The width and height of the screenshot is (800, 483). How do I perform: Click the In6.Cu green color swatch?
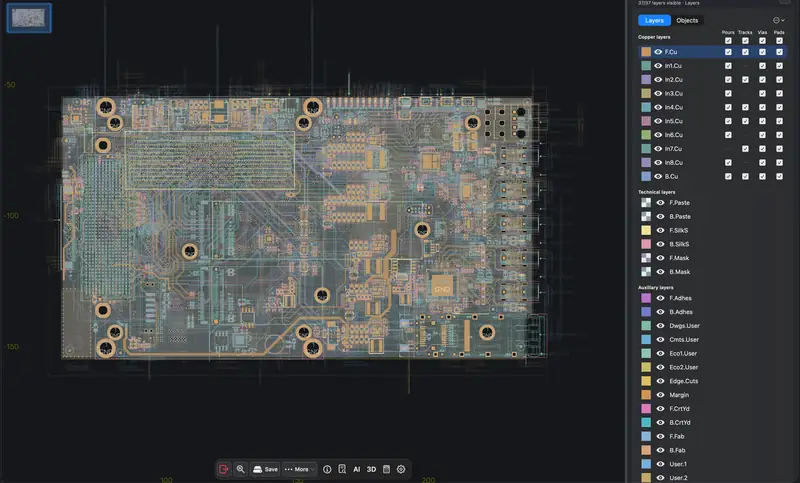(646, 135)
